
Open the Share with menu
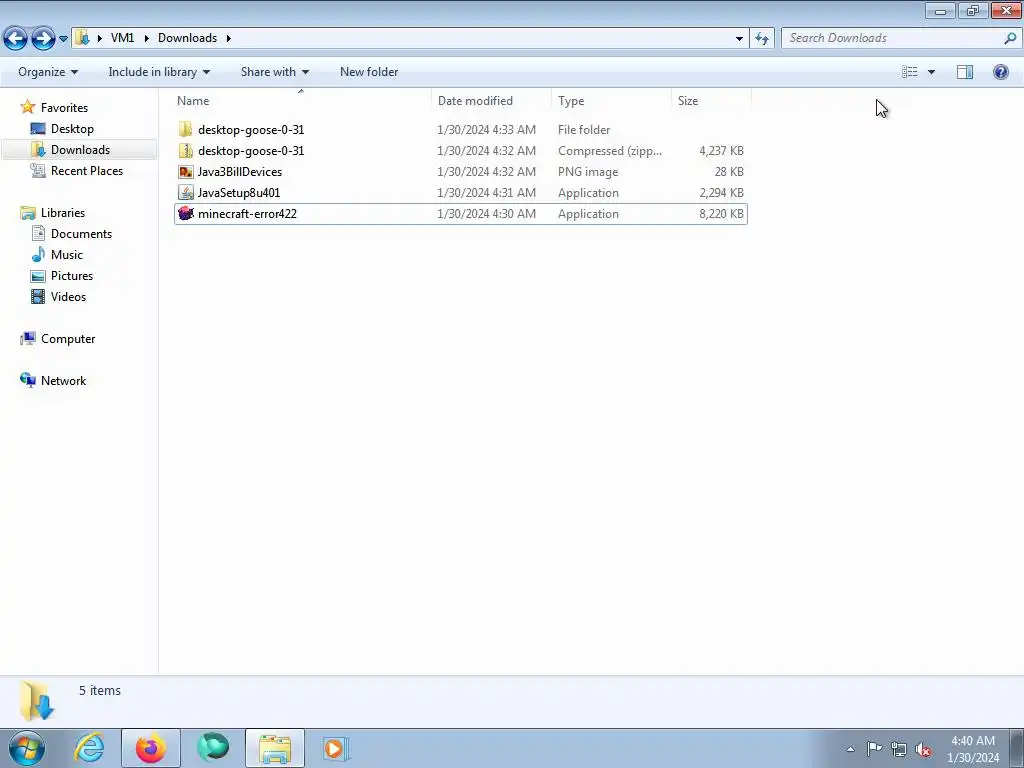[274, 72]
